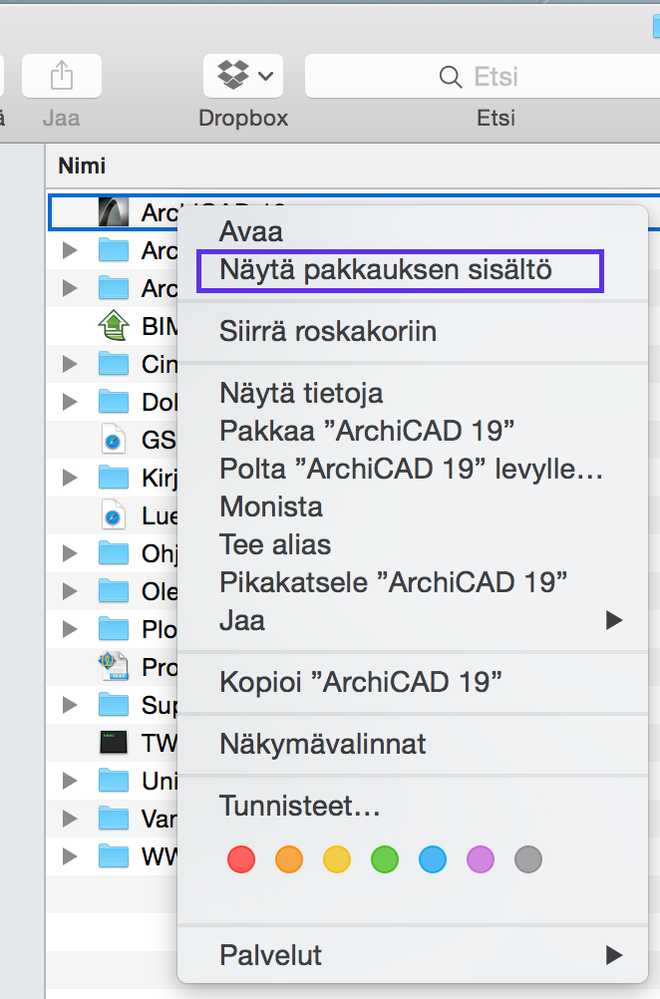Select Avaa in the context menu

pyautogui.click(x=252, y=232)
